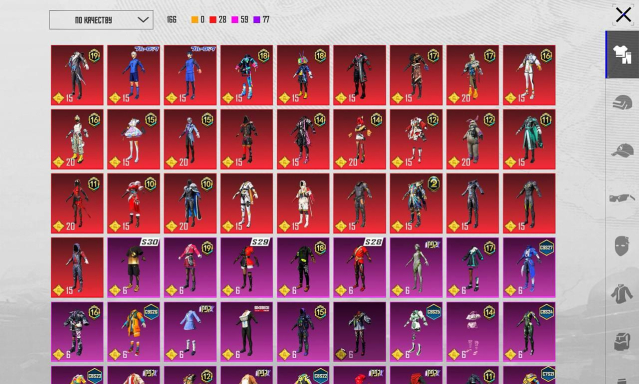
Task: Filter by orange quality count 0
Action: click(x=198, y=20)
